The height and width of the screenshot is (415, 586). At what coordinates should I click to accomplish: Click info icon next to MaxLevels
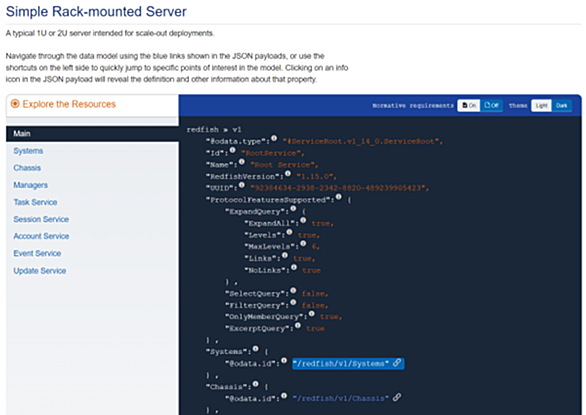coord(303,243)
